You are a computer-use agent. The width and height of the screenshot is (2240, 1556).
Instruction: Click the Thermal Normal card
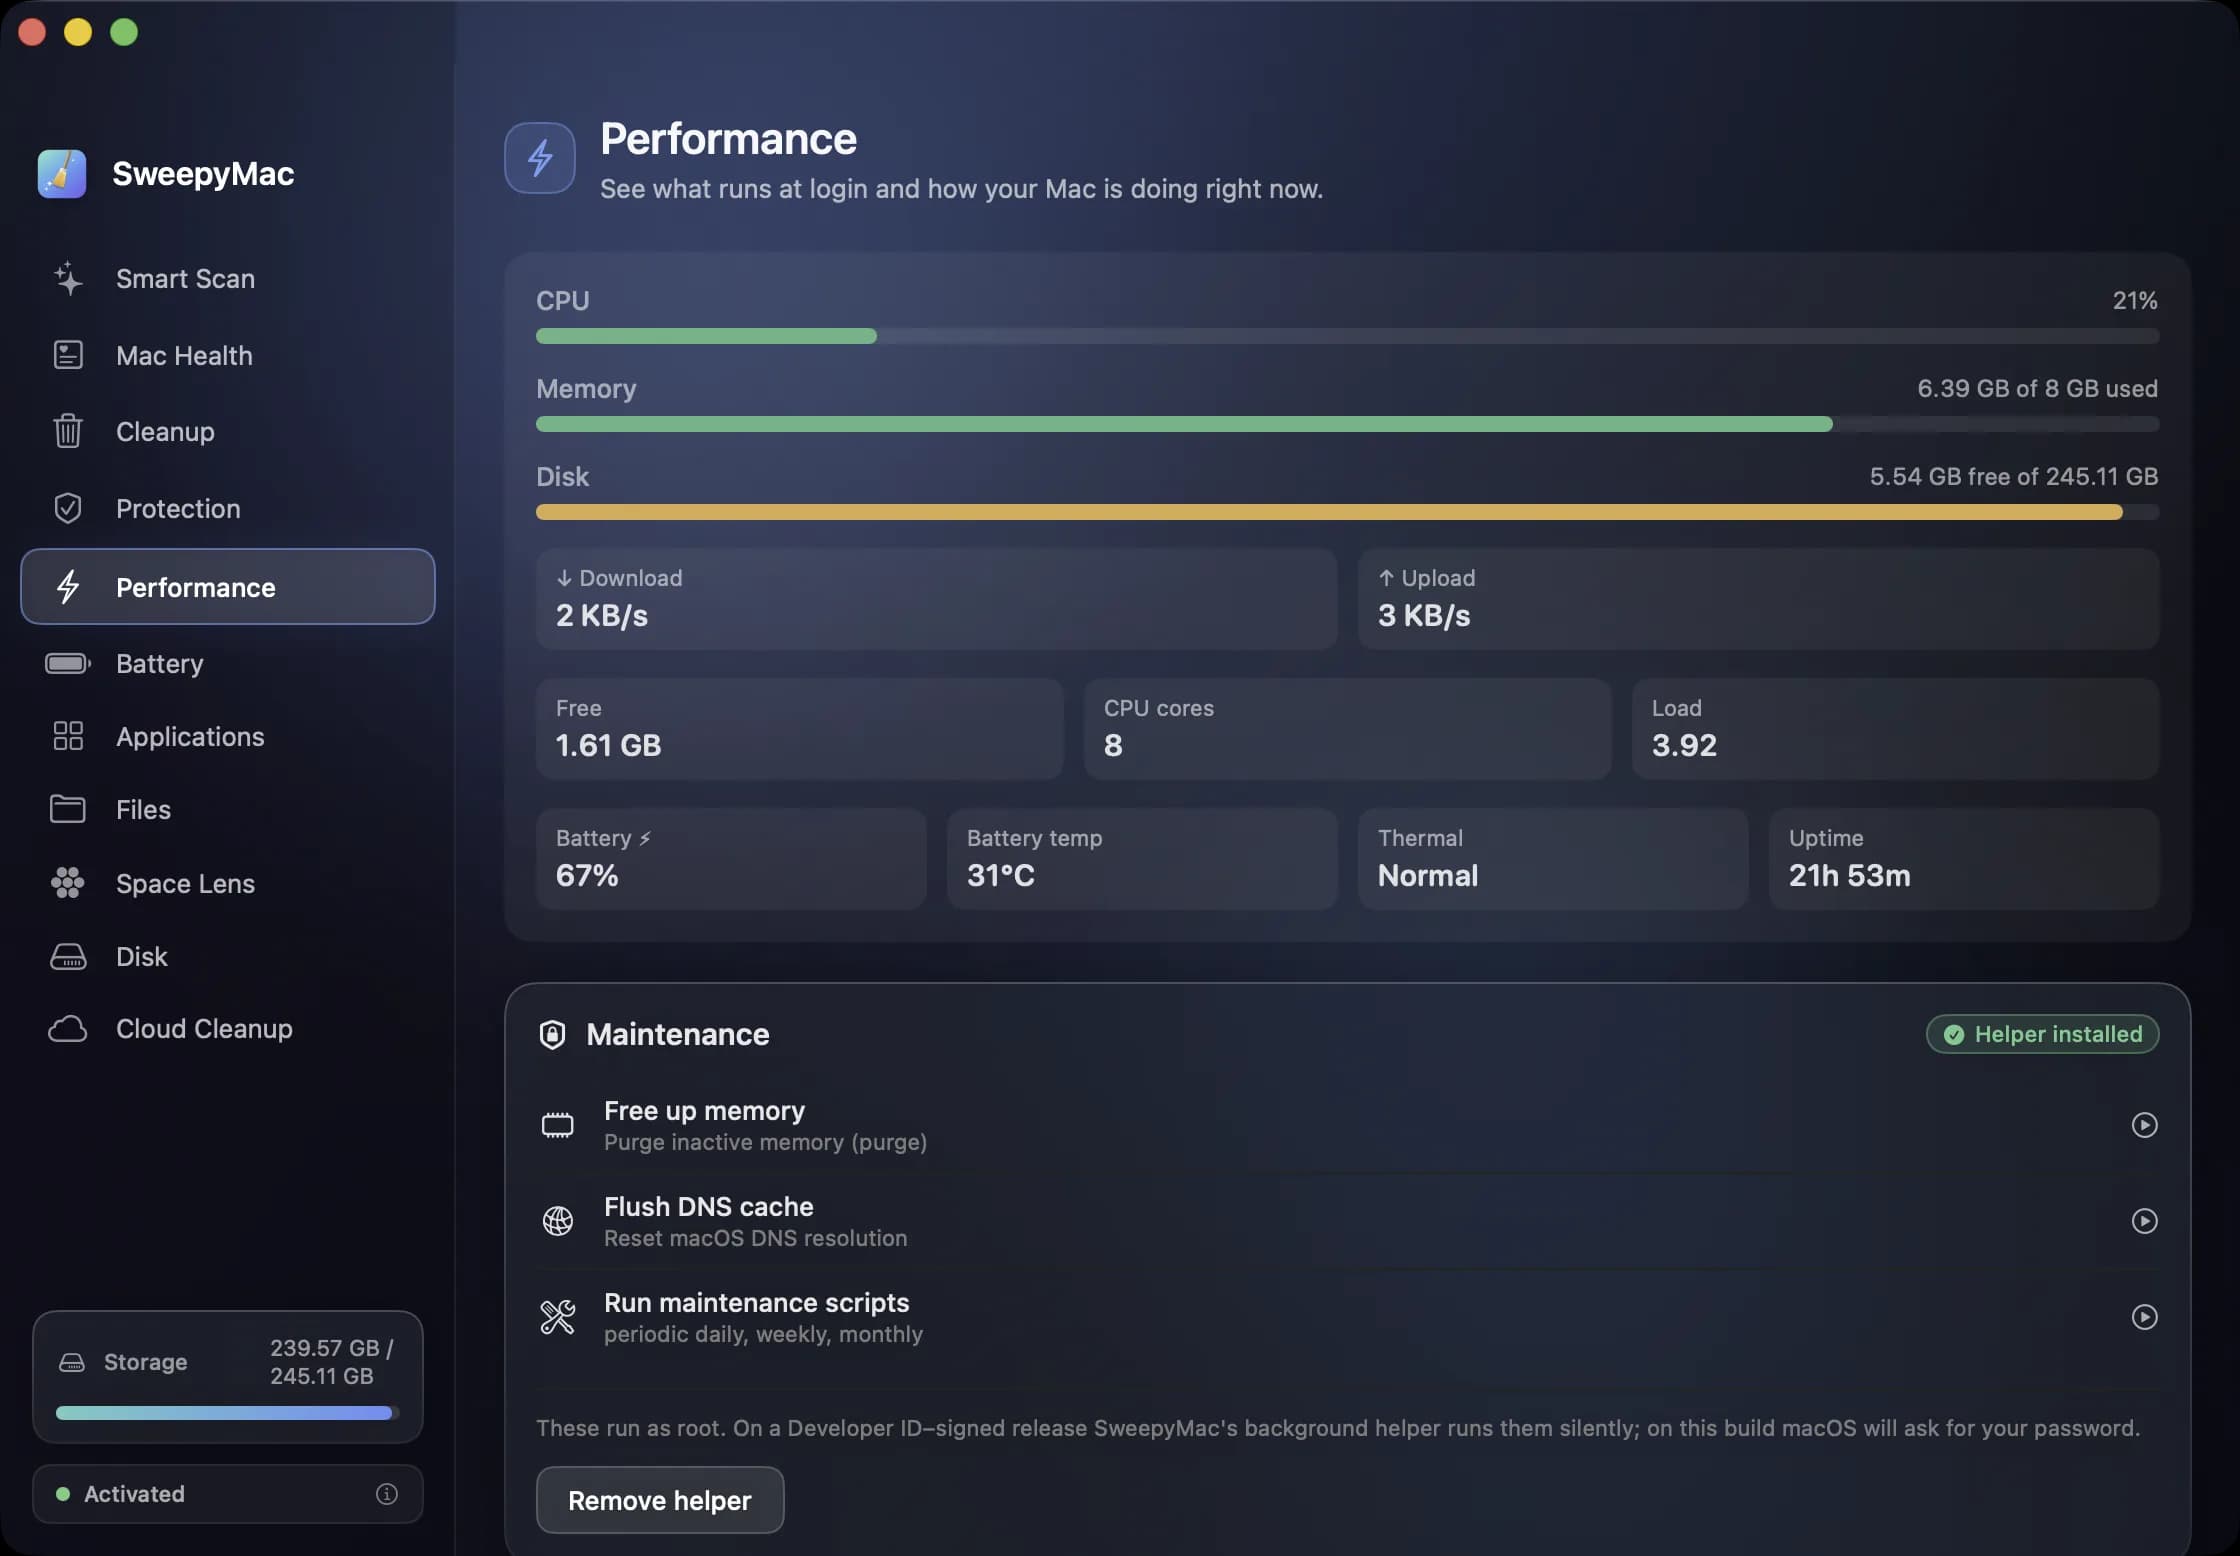[1553, 858]
